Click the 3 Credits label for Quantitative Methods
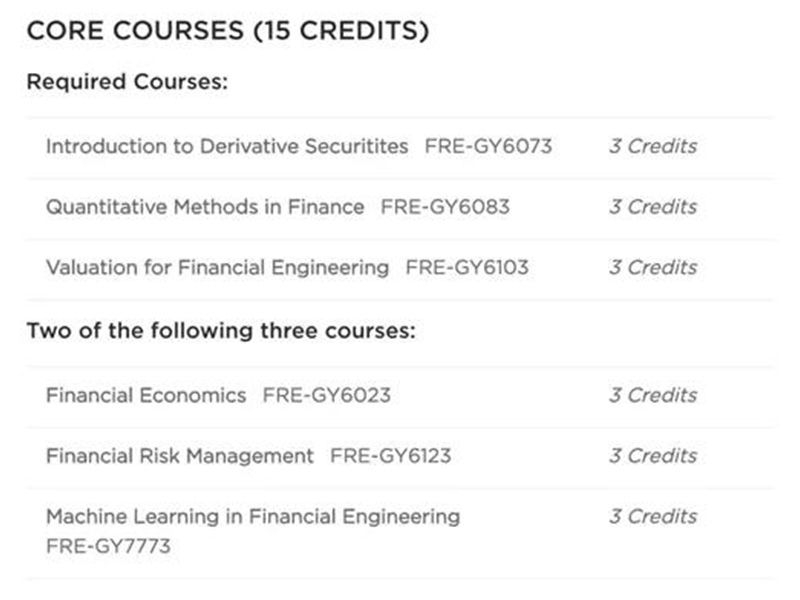Viewport: 800px width, 600px height. [x=653, y=207]
